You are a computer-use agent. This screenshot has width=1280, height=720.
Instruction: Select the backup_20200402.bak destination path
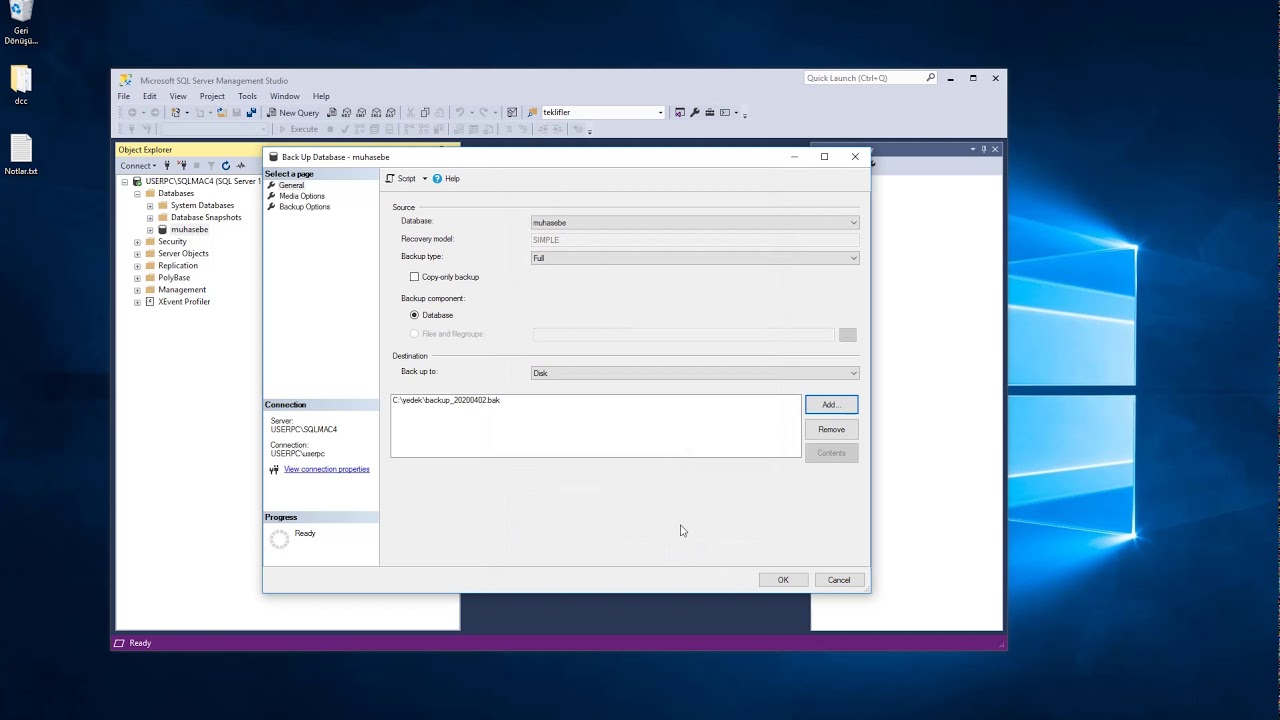coord(446,400)
